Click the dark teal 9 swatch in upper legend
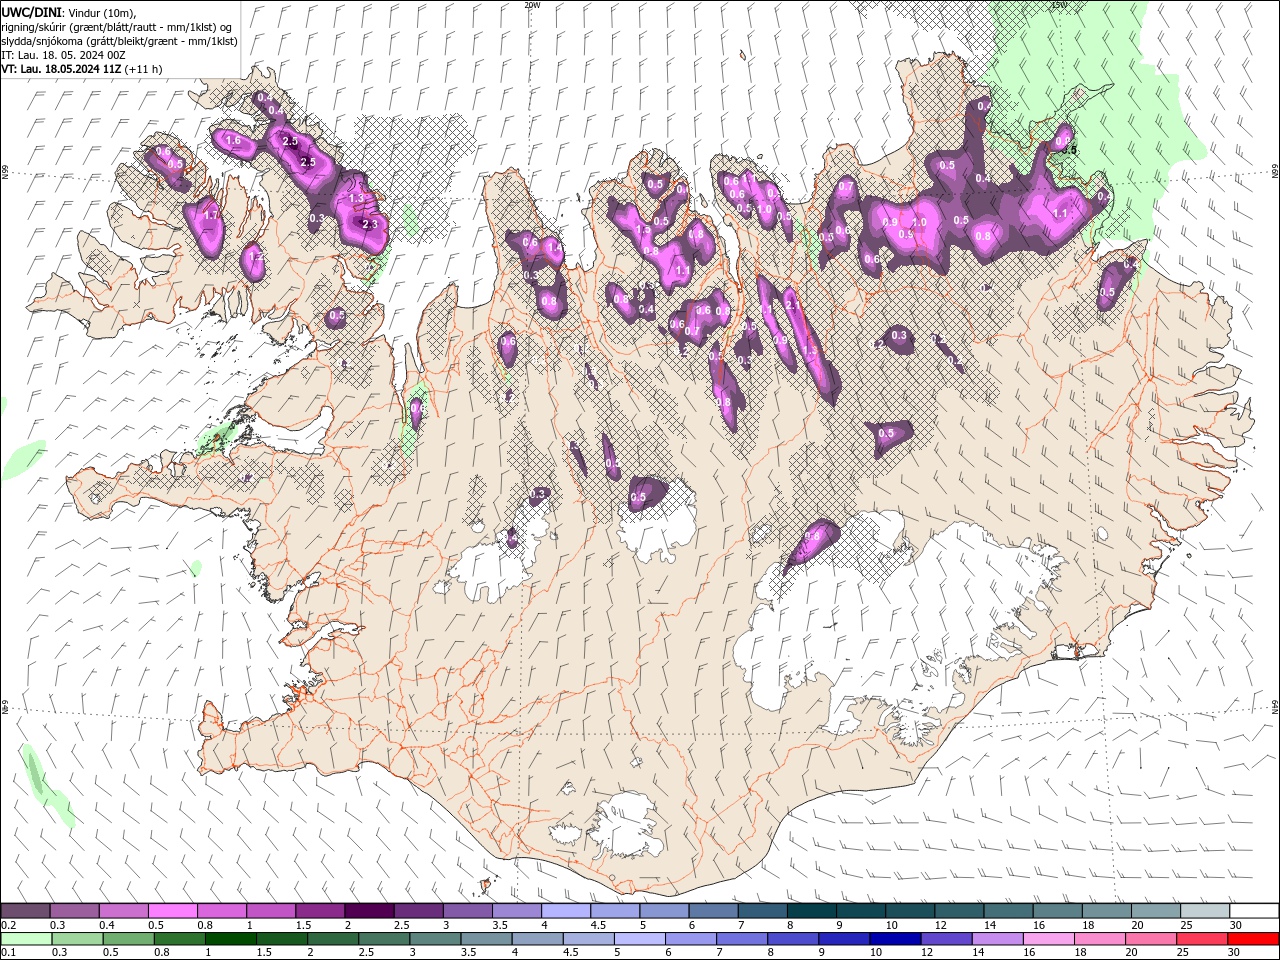Viewport: 1280px width, 960px height. point(859,911)
